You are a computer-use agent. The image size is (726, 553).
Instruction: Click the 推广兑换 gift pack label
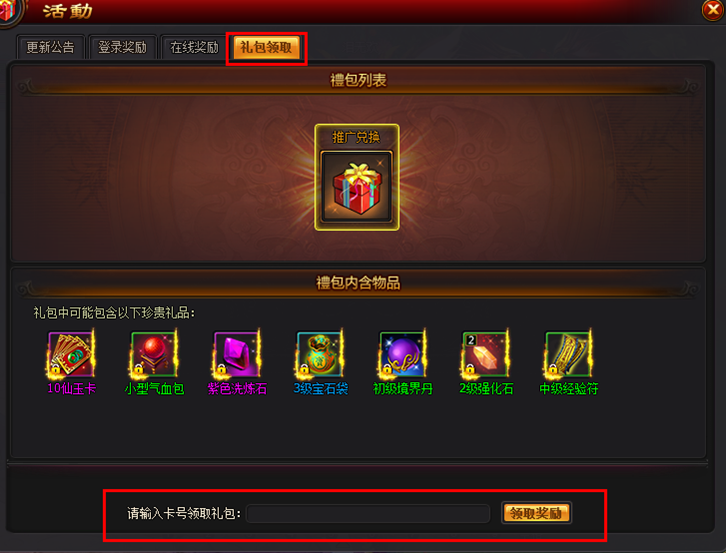click(357, 138)
